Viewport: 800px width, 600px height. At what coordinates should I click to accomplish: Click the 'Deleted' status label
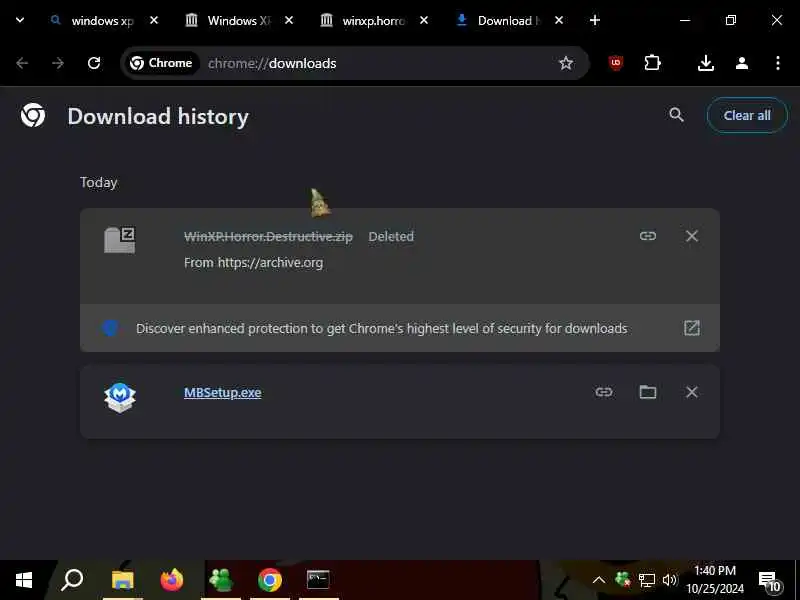tap(391, 237)
